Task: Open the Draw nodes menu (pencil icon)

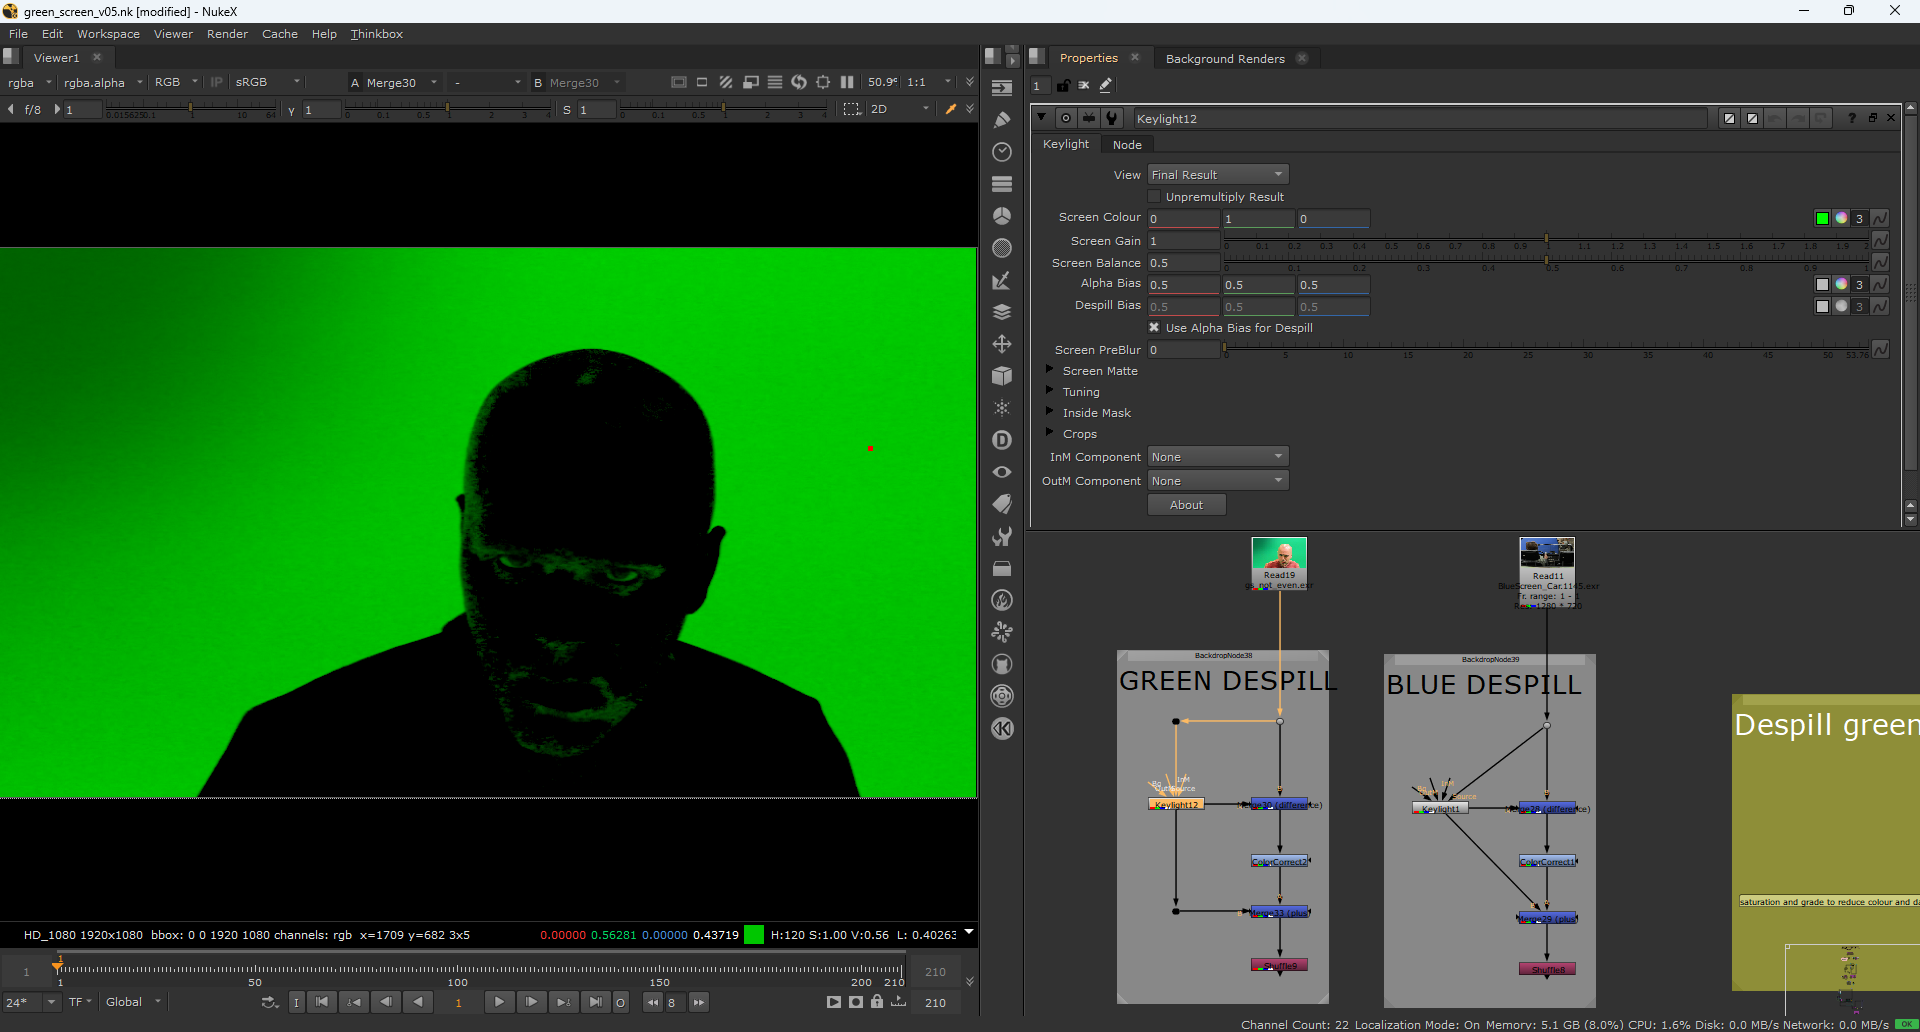Action: point(1001,120)
